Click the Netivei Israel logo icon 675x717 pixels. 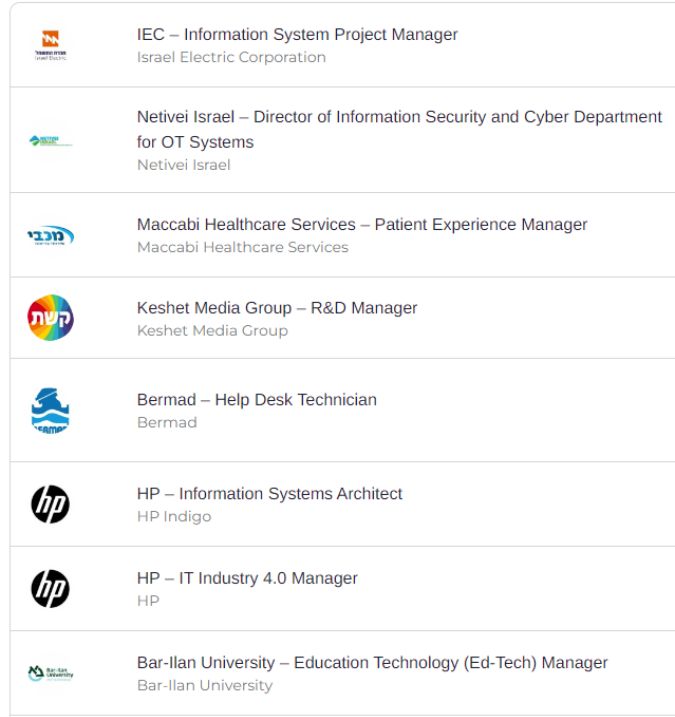pos(51,141)
